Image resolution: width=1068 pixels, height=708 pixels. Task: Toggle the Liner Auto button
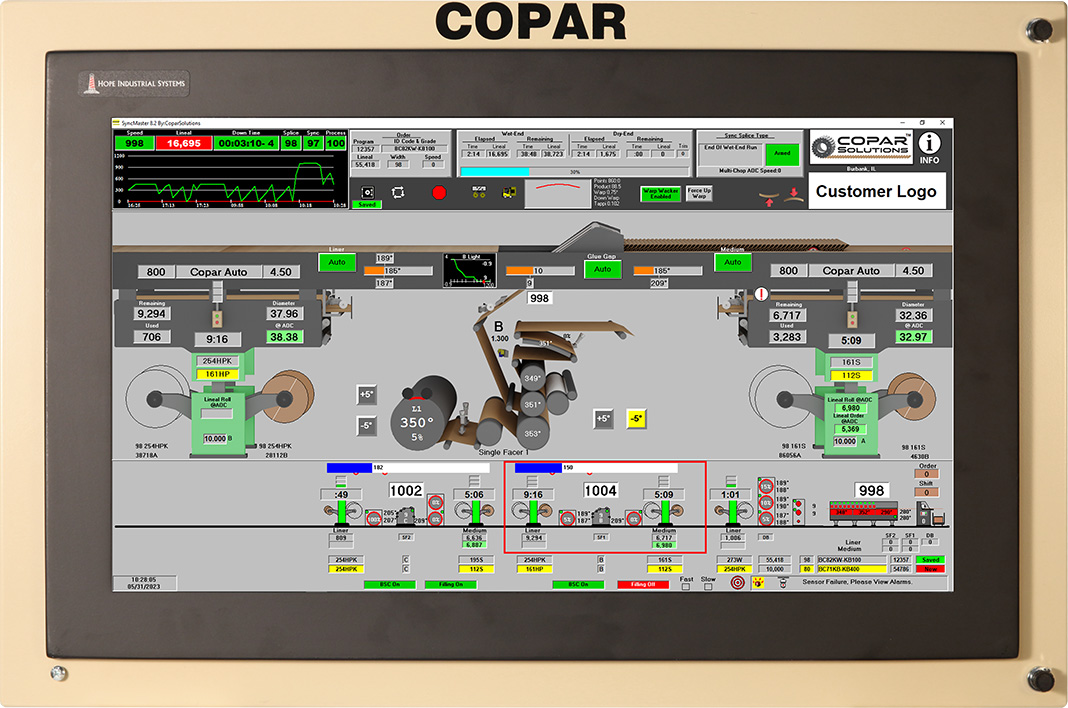(337, 262)
